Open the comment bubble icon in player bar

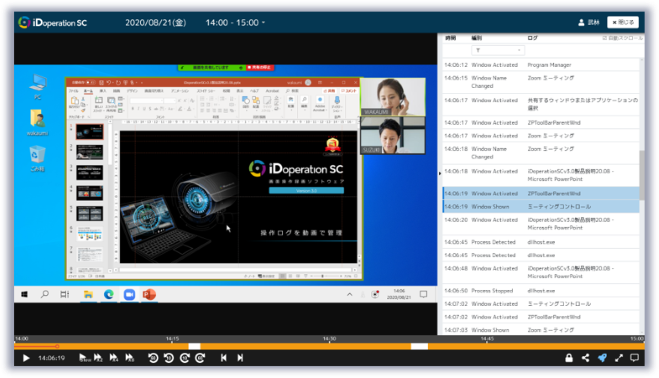(x=635, y=358)
